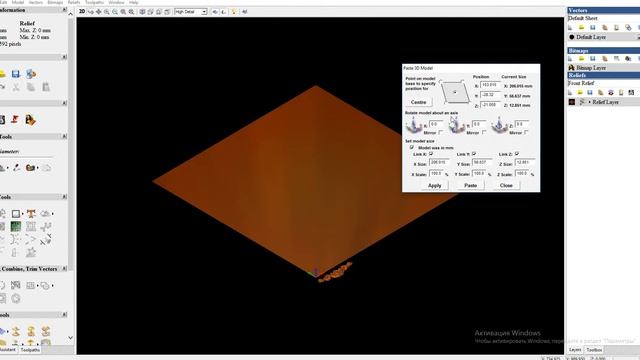Select the Default Layer in Vectors
640x360 pixels.
pyautogui.click(x=603, y=37)
